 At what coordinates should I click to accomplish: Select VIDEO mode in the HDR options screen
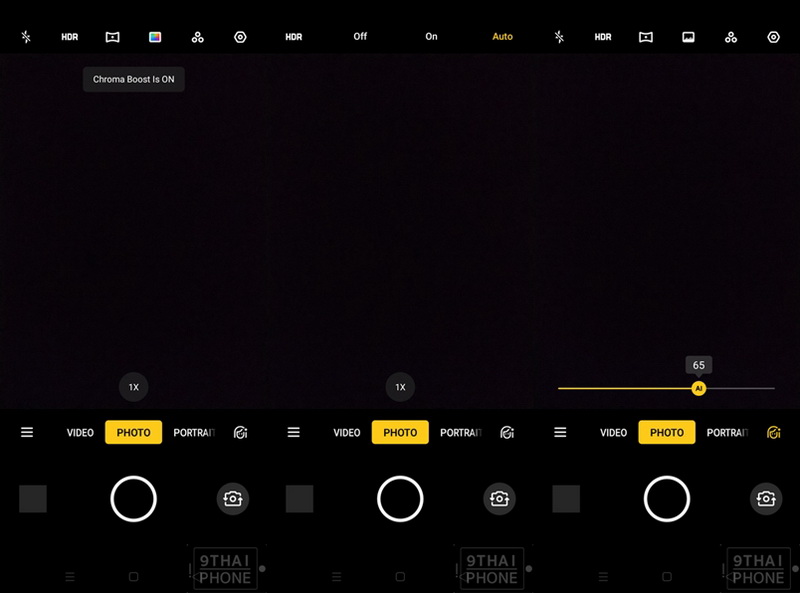347,432
